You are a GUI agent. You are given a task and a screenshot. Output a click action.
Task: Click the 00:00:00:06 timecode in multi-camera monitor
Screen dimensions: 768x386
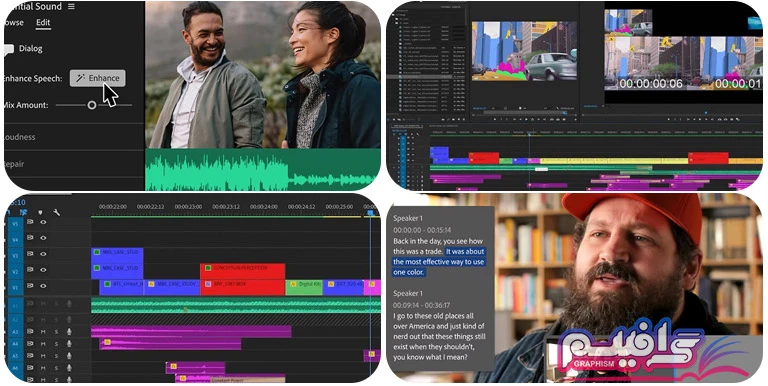(x=651, y=84)
